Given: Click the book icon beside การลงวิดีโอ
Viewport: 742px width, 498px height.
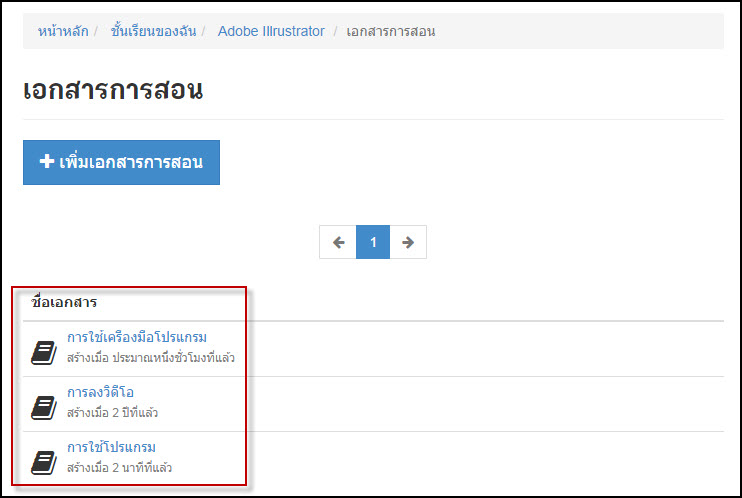Looking at the screenshot, I should 44,408.
